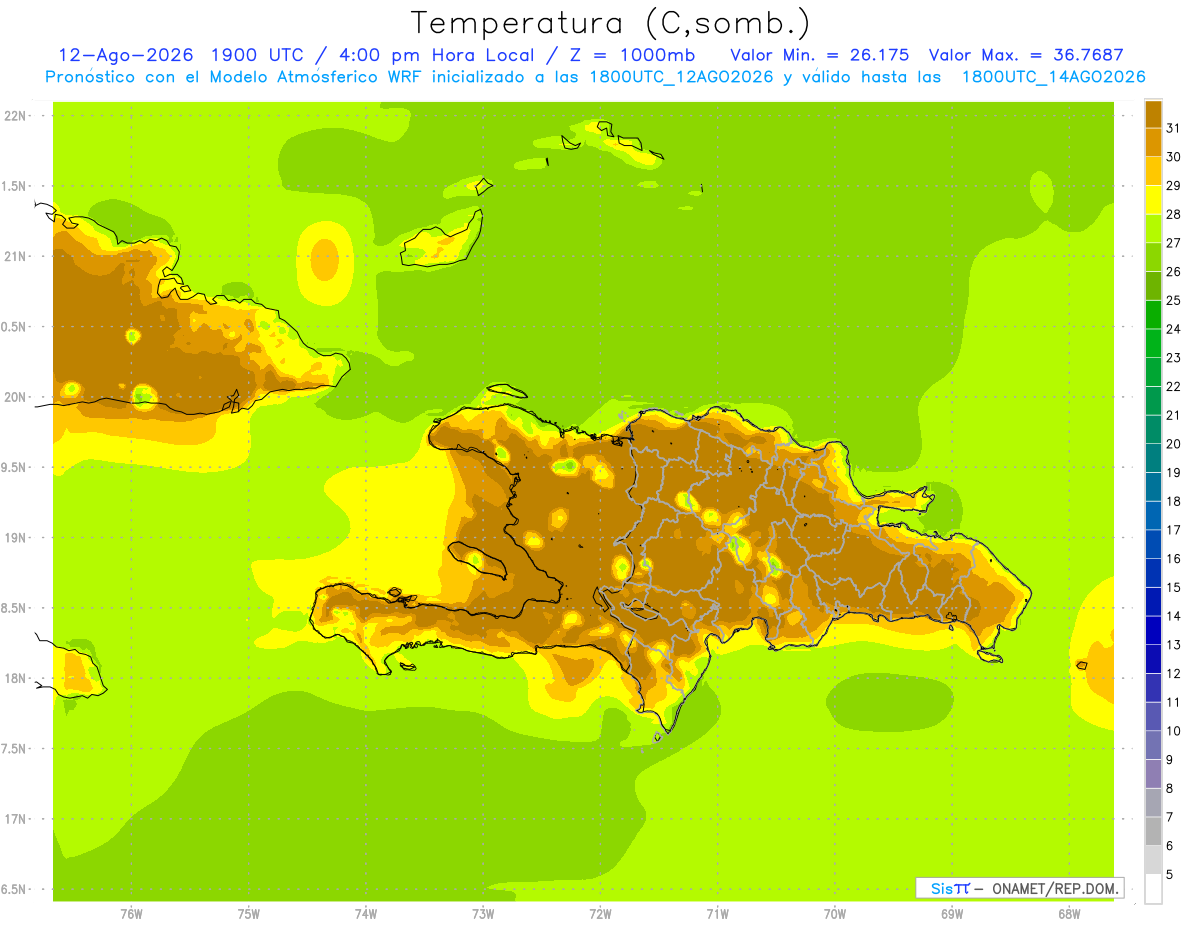This screenshot has width=1200, height=927.
Task: Click the '17N' latitude label
Action: point(17,819)
